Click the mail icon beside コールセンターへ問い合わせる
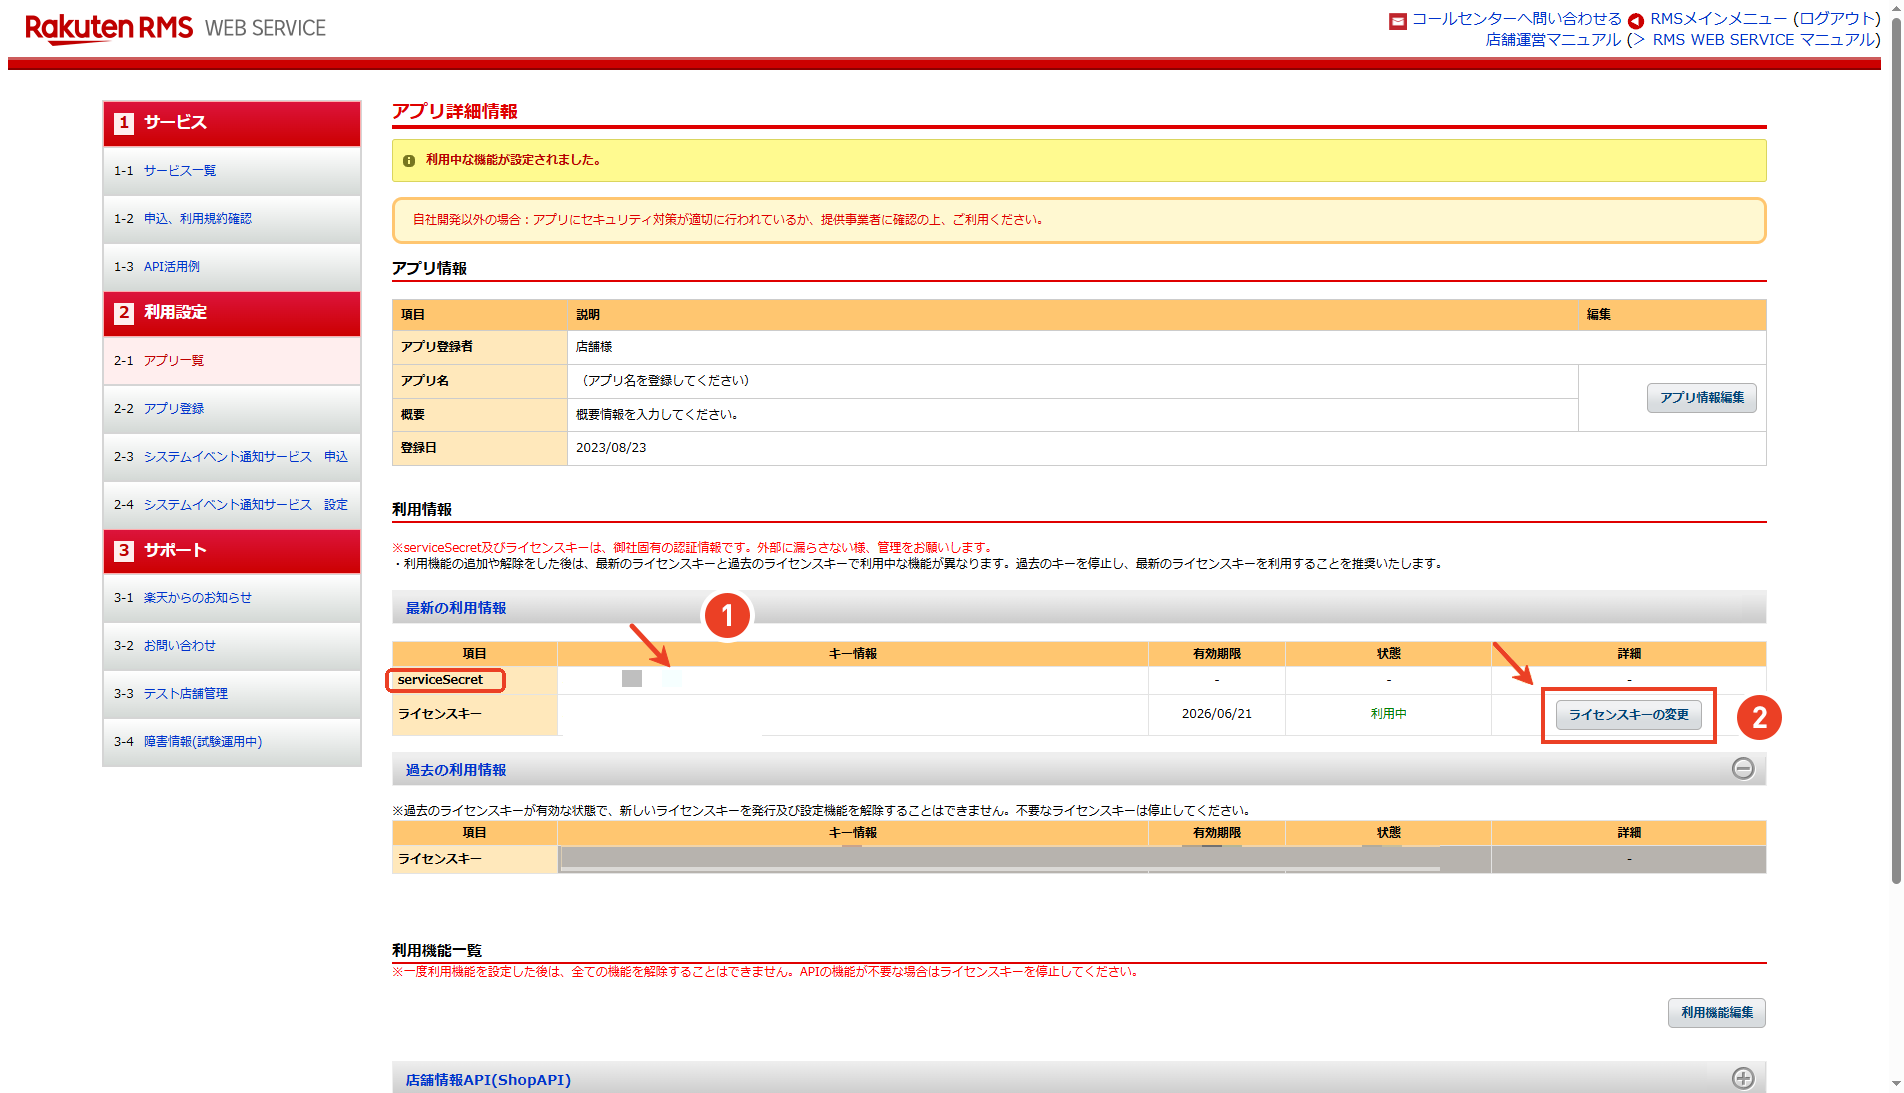The image size is (1904, 1093). click(x=1398, y=21)
